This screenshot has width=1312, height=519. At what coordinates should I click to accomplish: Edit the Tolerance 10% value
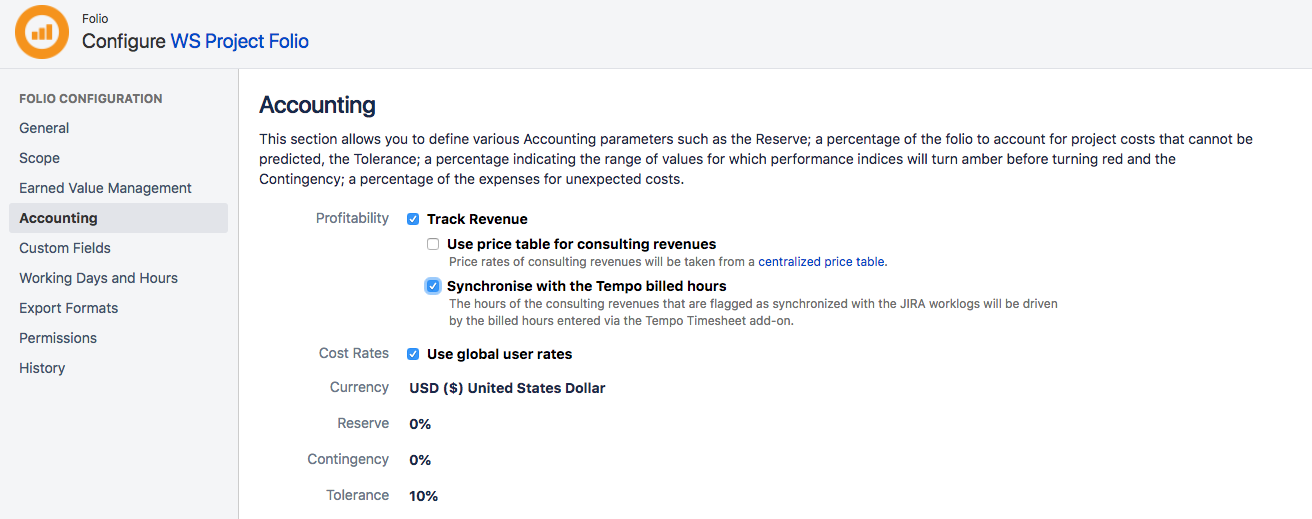pyautogui.click(x=423, y=496)
